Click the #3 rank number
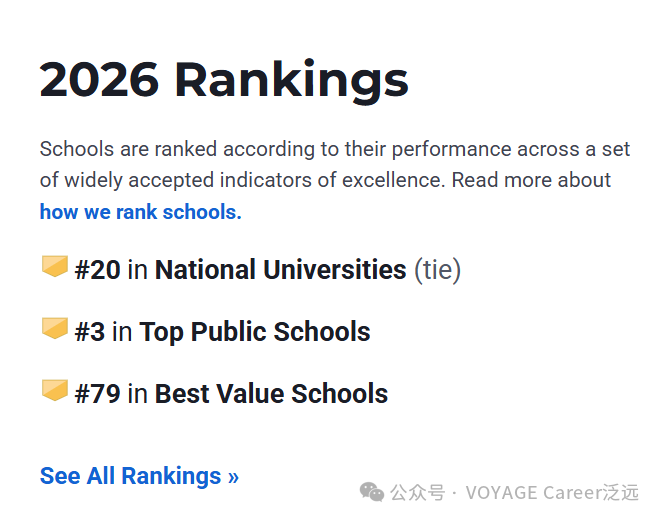Image resolution: width=660 pixels, height=519 pixels. tap(89, 332)
